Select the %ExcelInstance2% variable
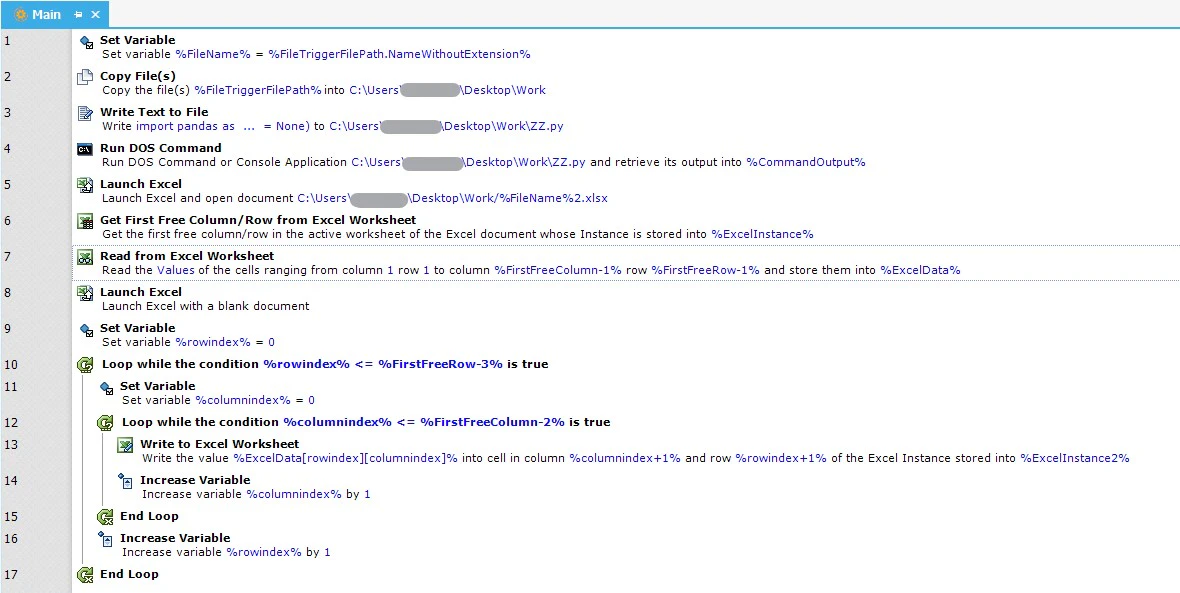 (x=1075, y=458)
